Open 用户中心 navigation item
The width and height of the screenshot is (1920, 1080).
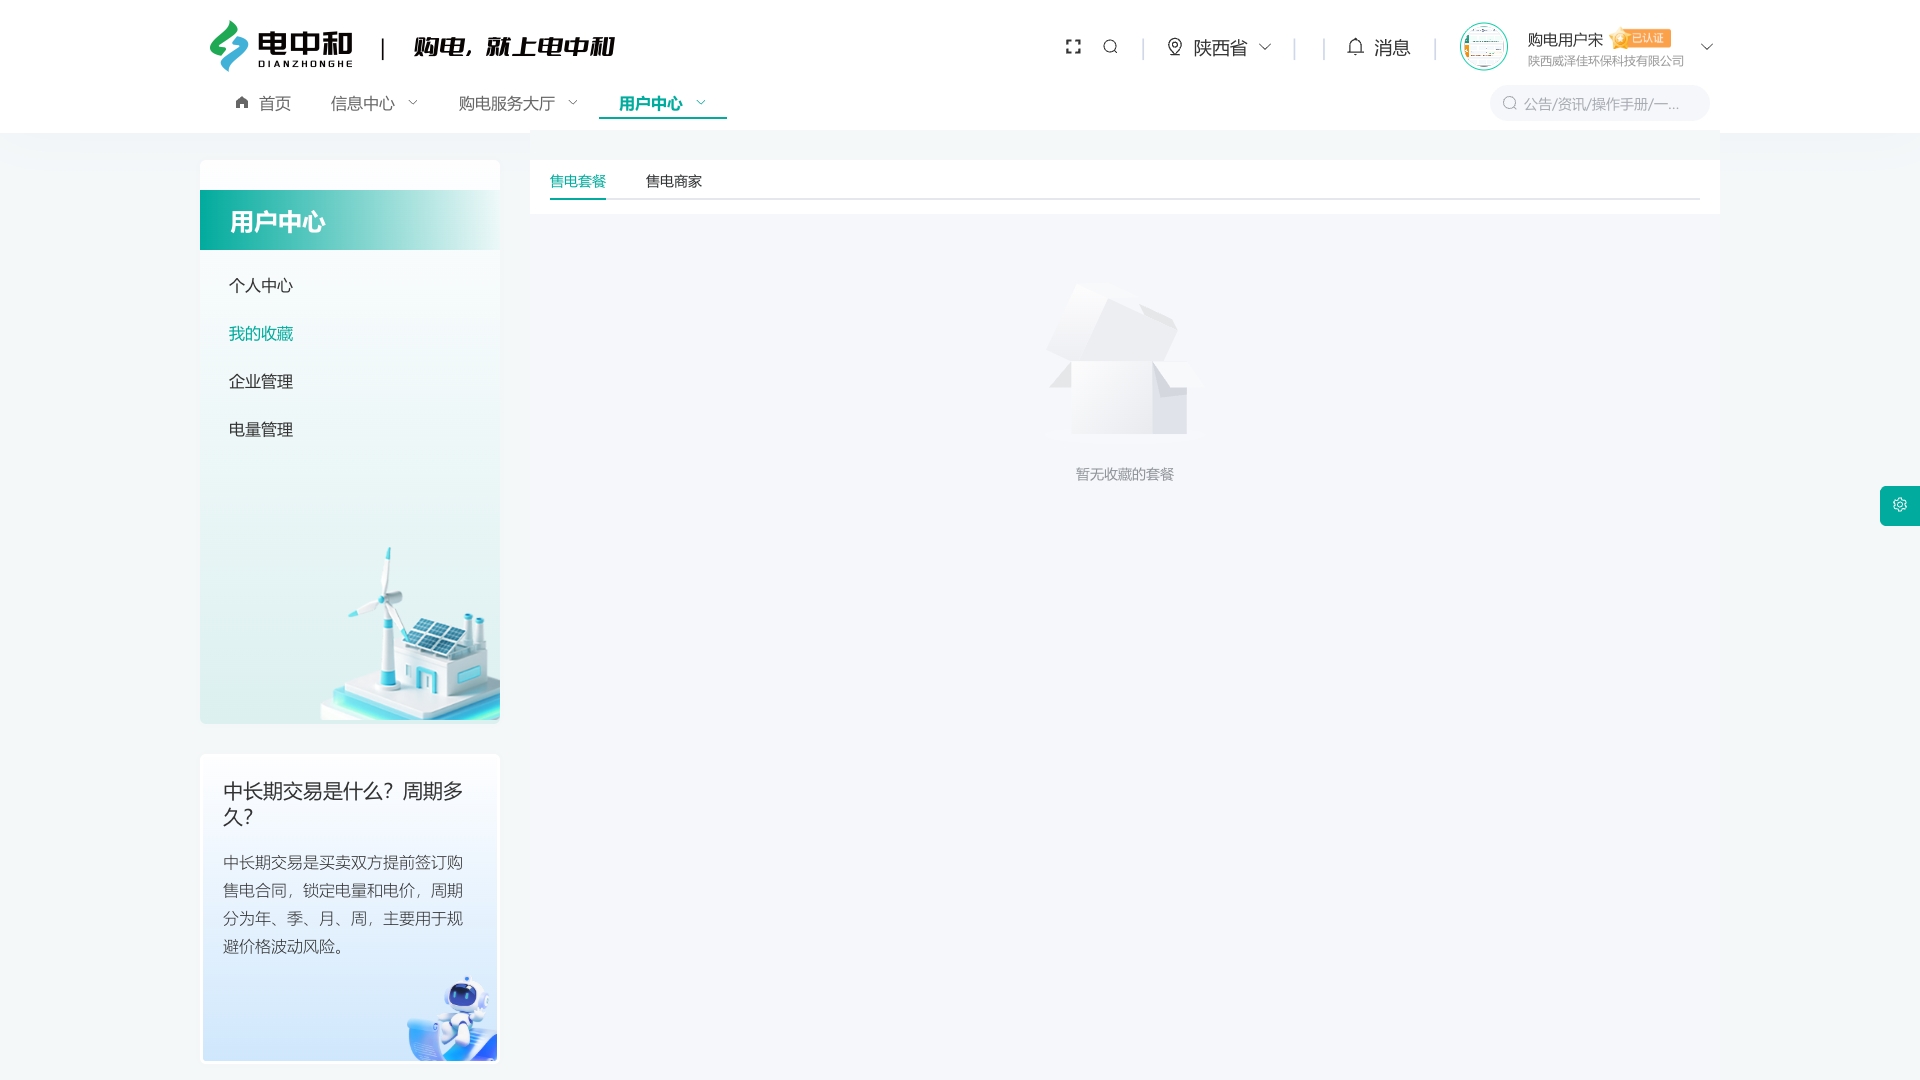(651, 103)
